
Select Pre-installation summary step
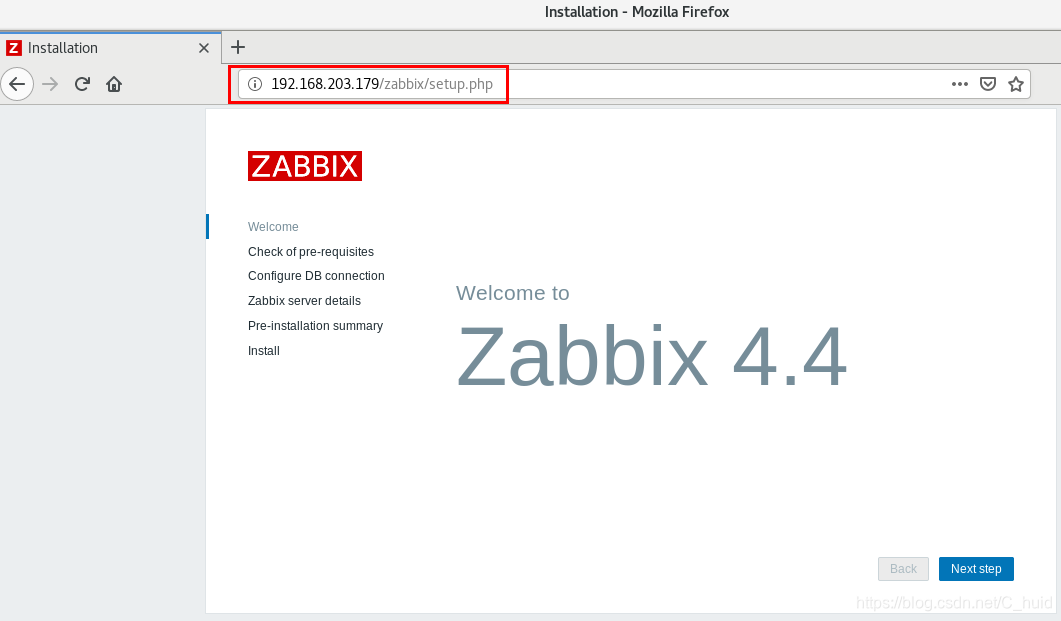(x=315, y=326)
